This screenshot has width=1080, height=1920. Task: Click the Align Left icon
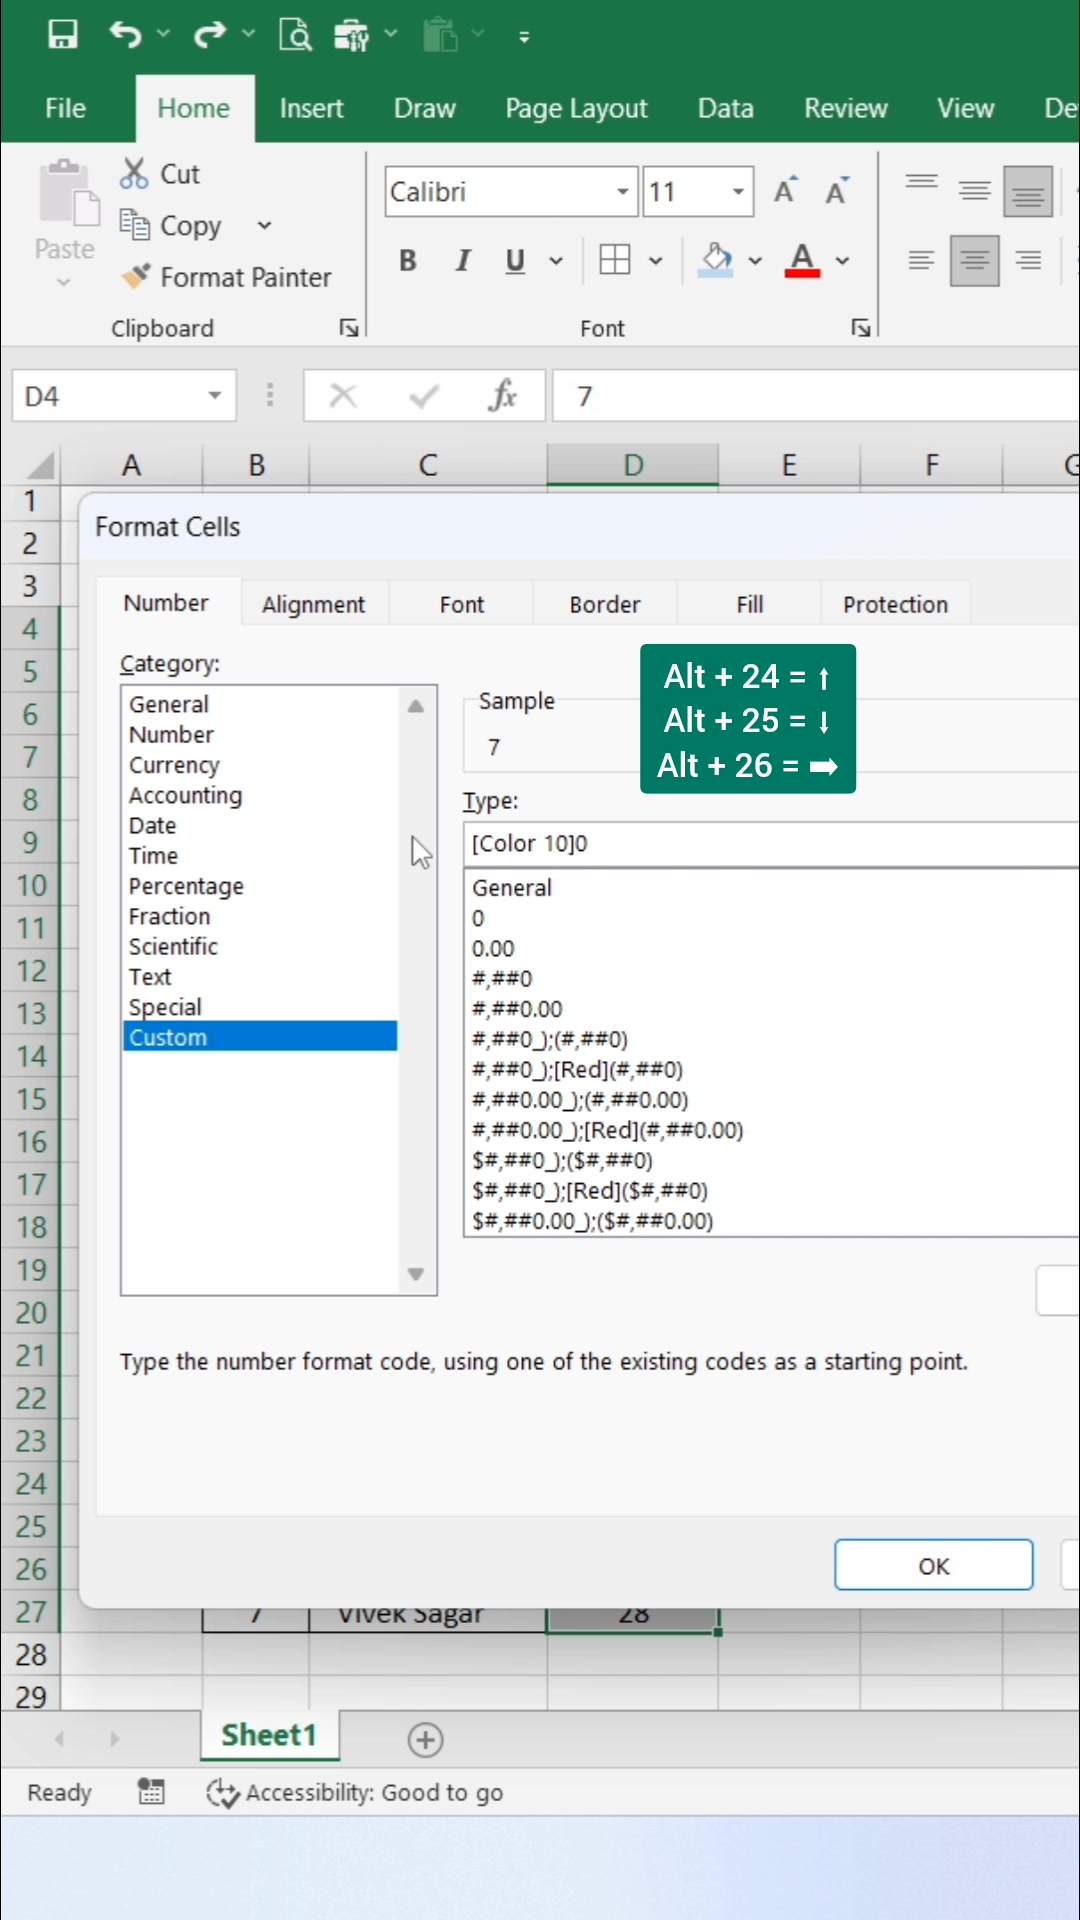921,261
